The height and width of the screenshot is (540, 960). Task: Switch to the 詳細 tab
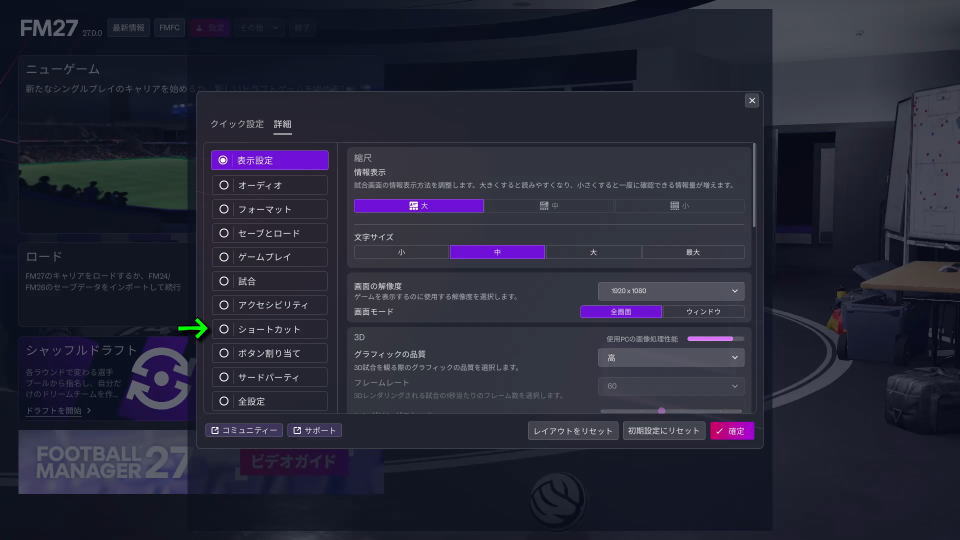pyautogui.click(x=282, y=124)
